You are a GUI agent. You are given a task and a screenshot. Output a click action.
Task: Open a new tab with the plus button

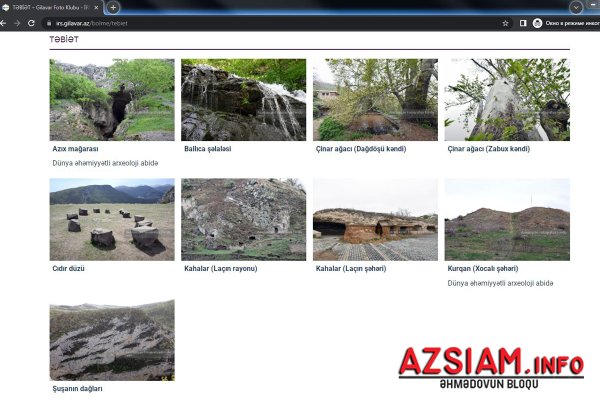(x=113, y=7)
